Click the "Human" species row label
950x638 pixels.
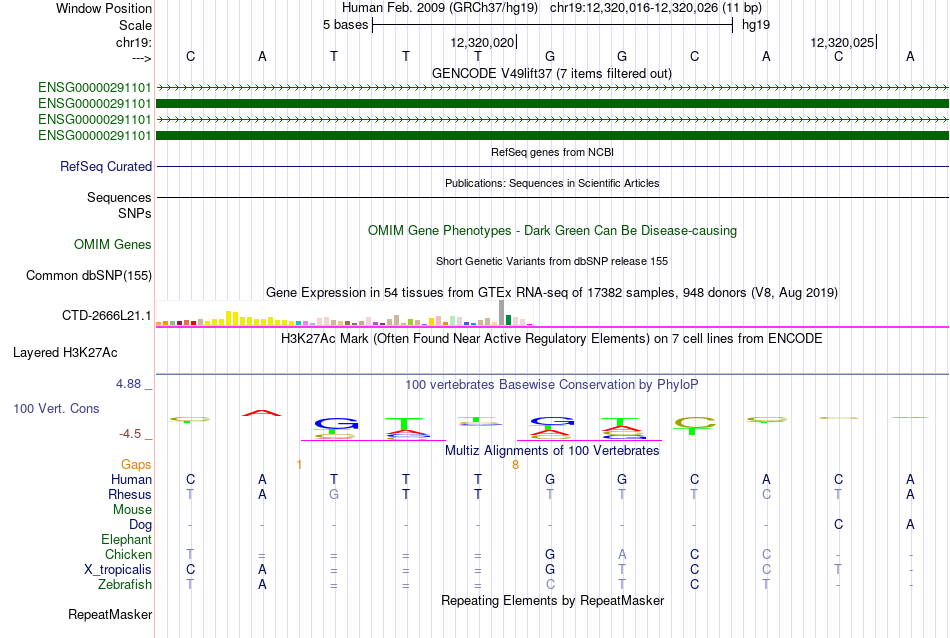[x=131, y=480]
